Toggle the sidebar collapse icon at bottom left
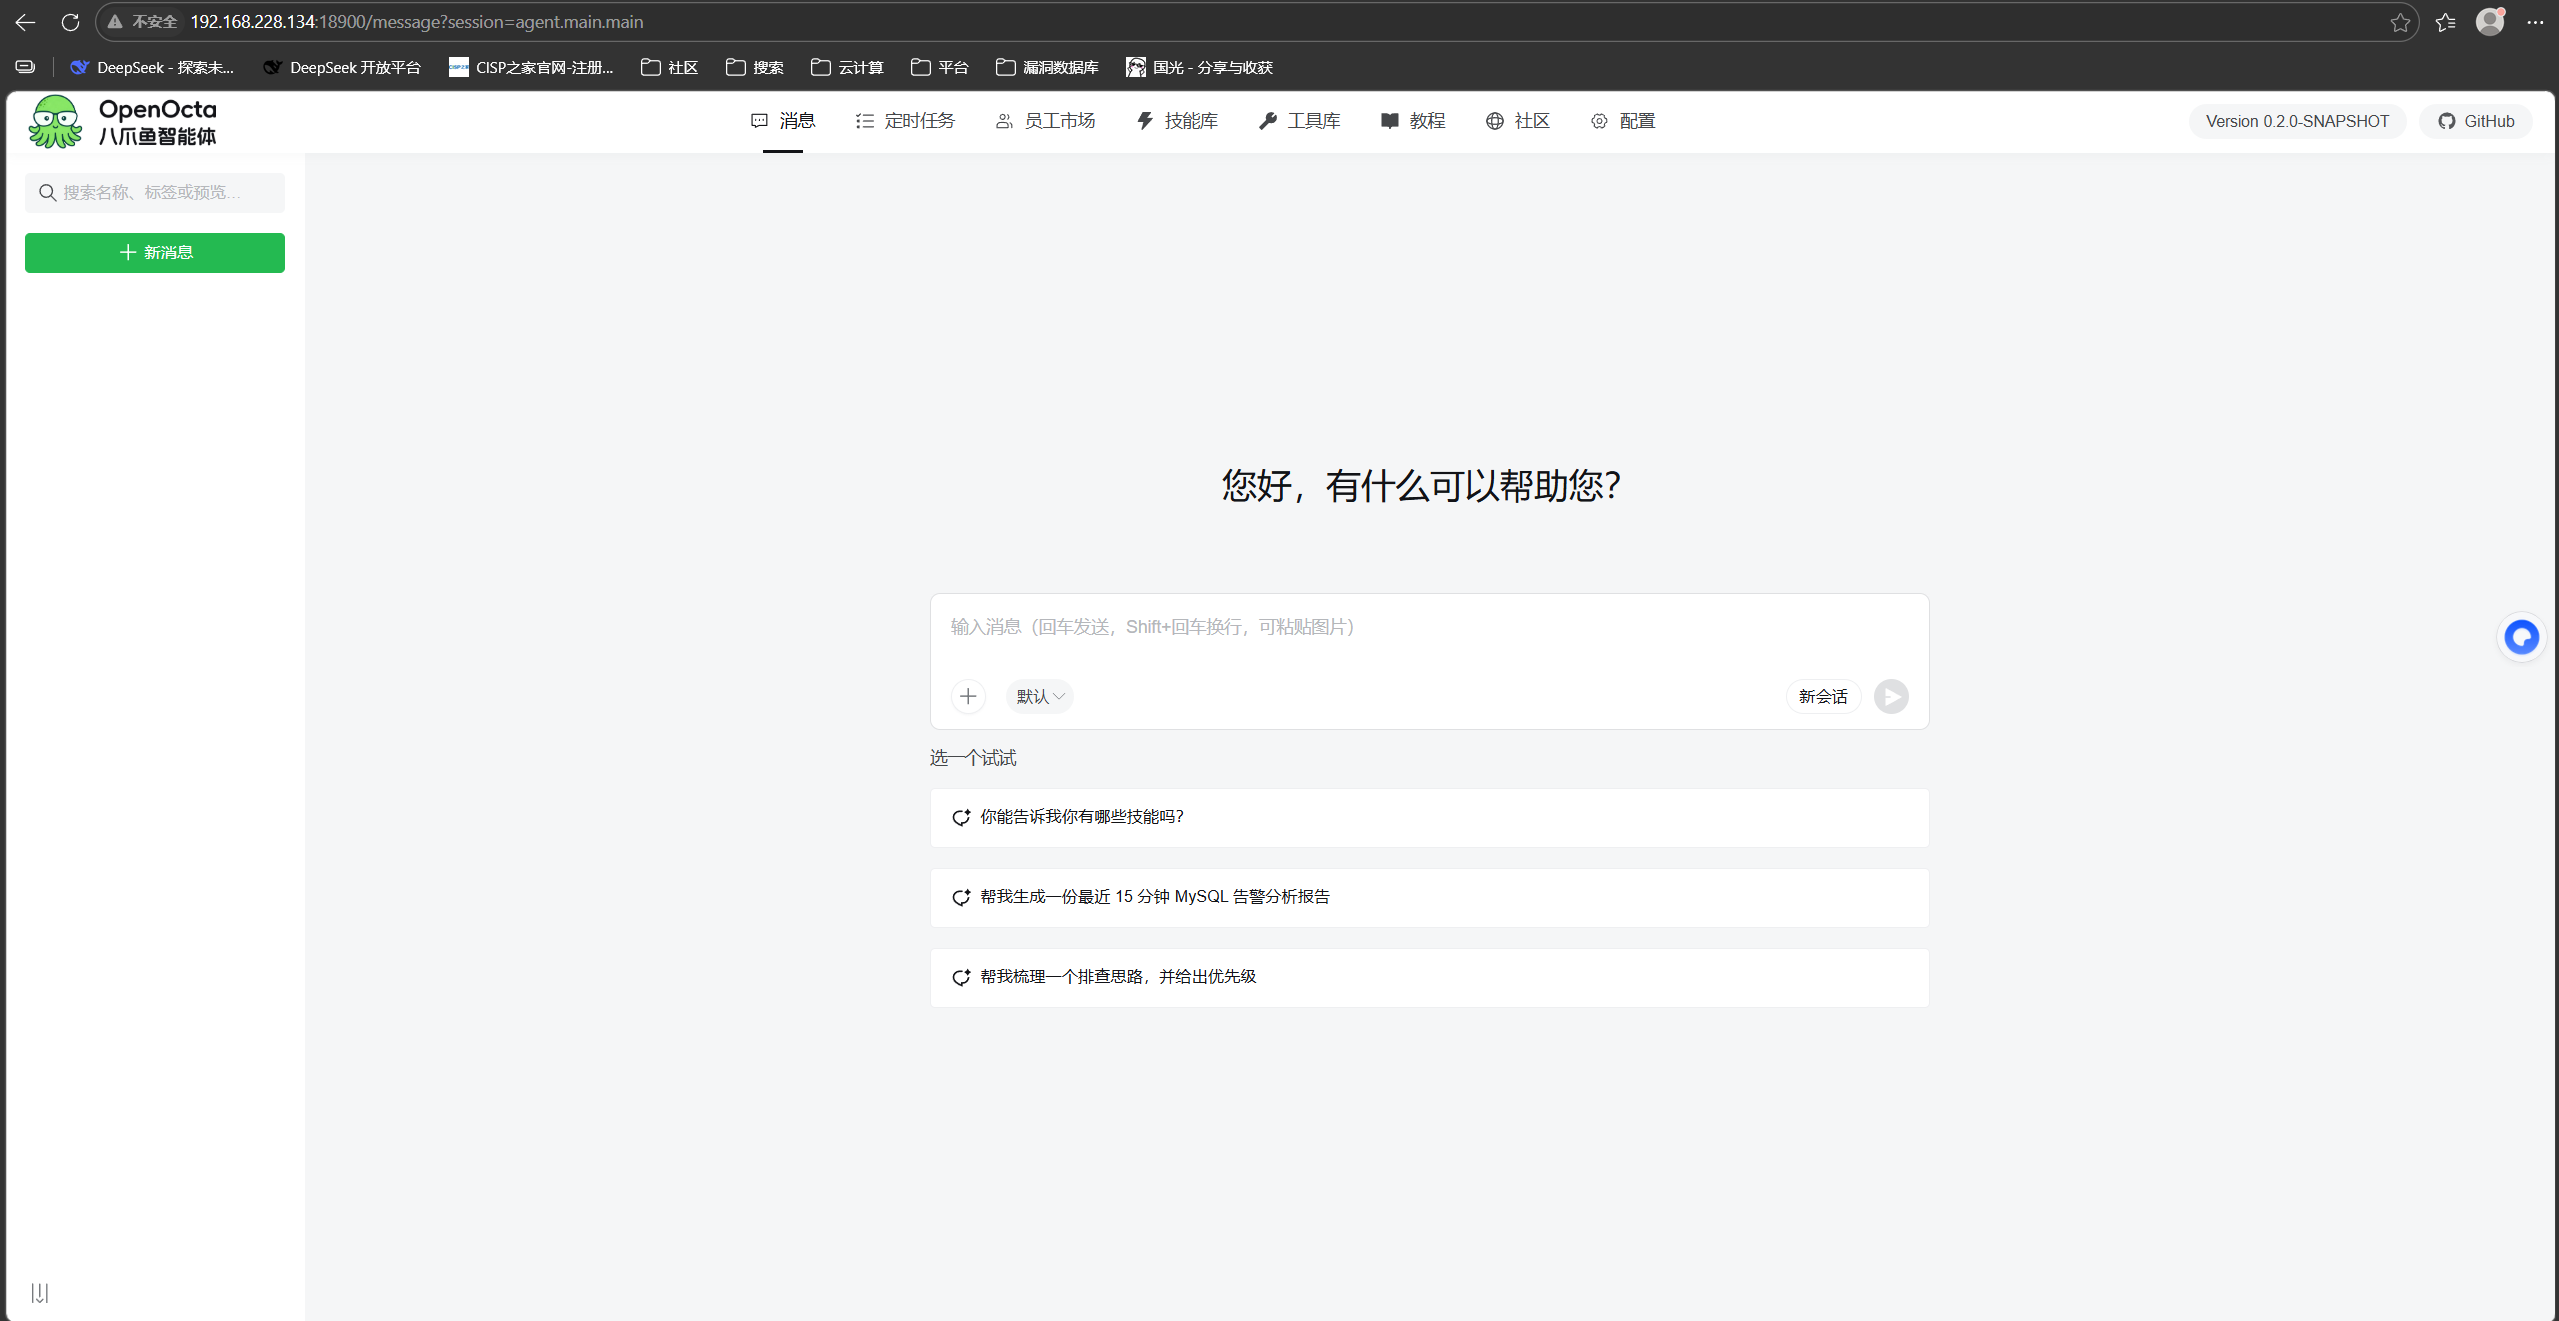The height and width of the screenshot is (1321, 2559). 40,1293
